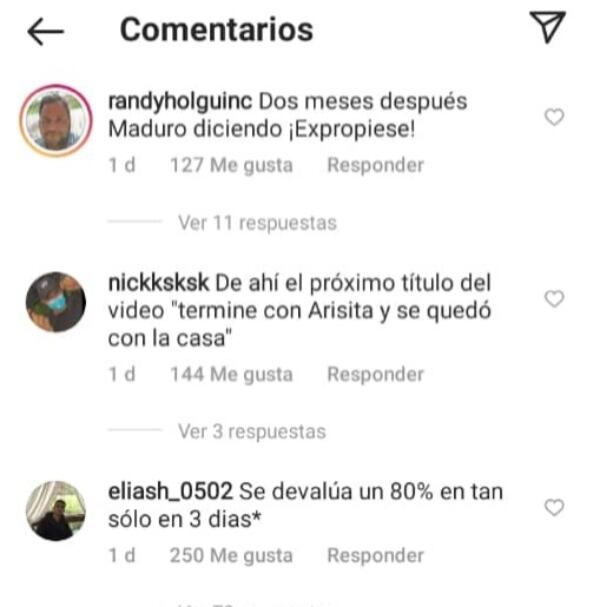Open eliash_0502 username link

tap(170, 492)
